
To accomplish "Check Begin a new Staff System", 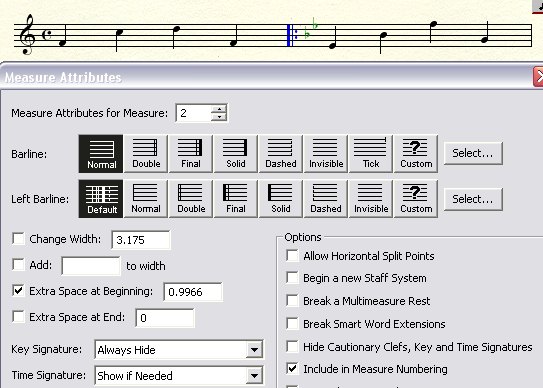I will coord(292,278).
